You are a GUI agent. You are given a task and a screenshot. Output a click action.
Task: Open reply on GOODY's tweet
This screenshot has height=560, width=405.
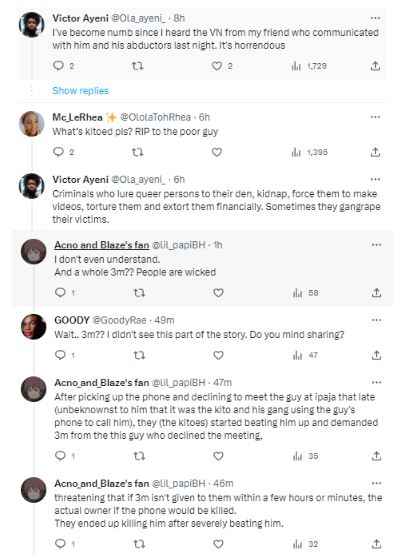coord(60,355)
